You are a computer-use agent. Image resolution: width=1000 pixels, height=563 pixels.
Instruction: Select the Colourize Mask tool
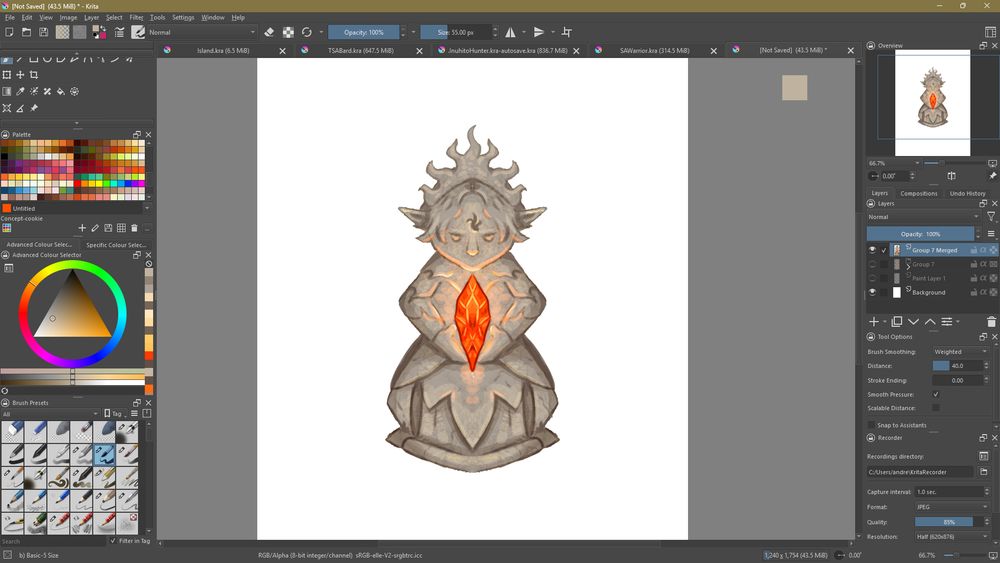click(x=34, y=91)
